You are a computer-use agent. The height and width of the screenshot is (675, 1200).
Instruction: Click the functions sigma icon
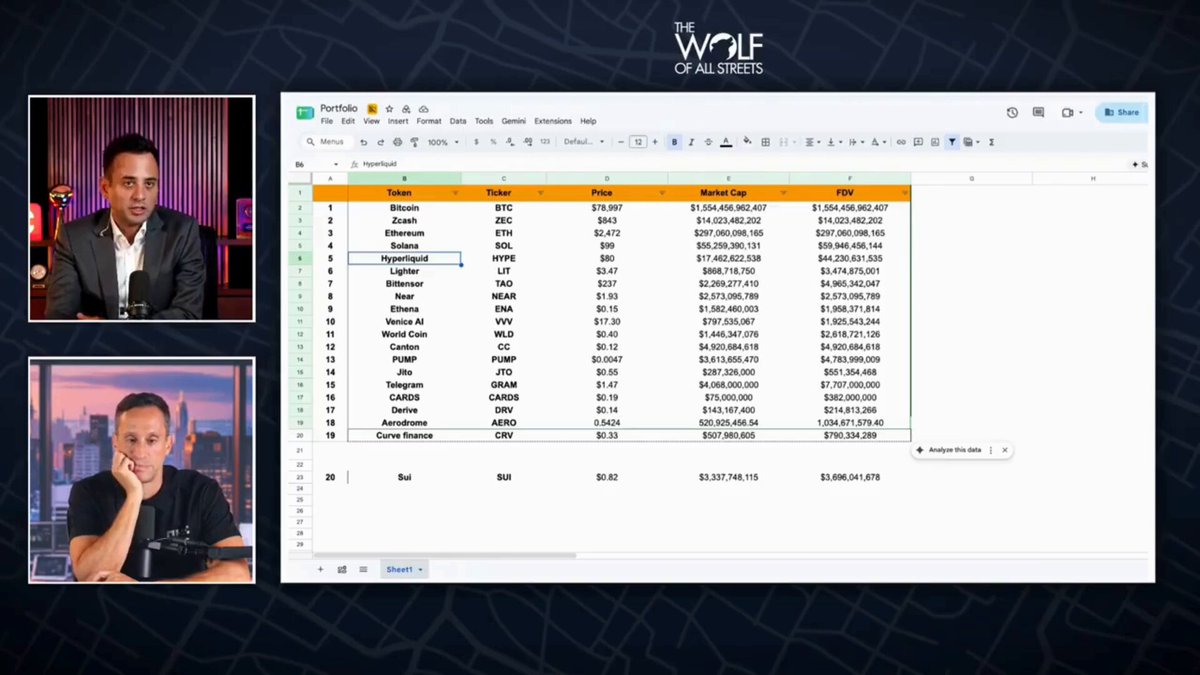pyautogui.click(x=991, y=142)
